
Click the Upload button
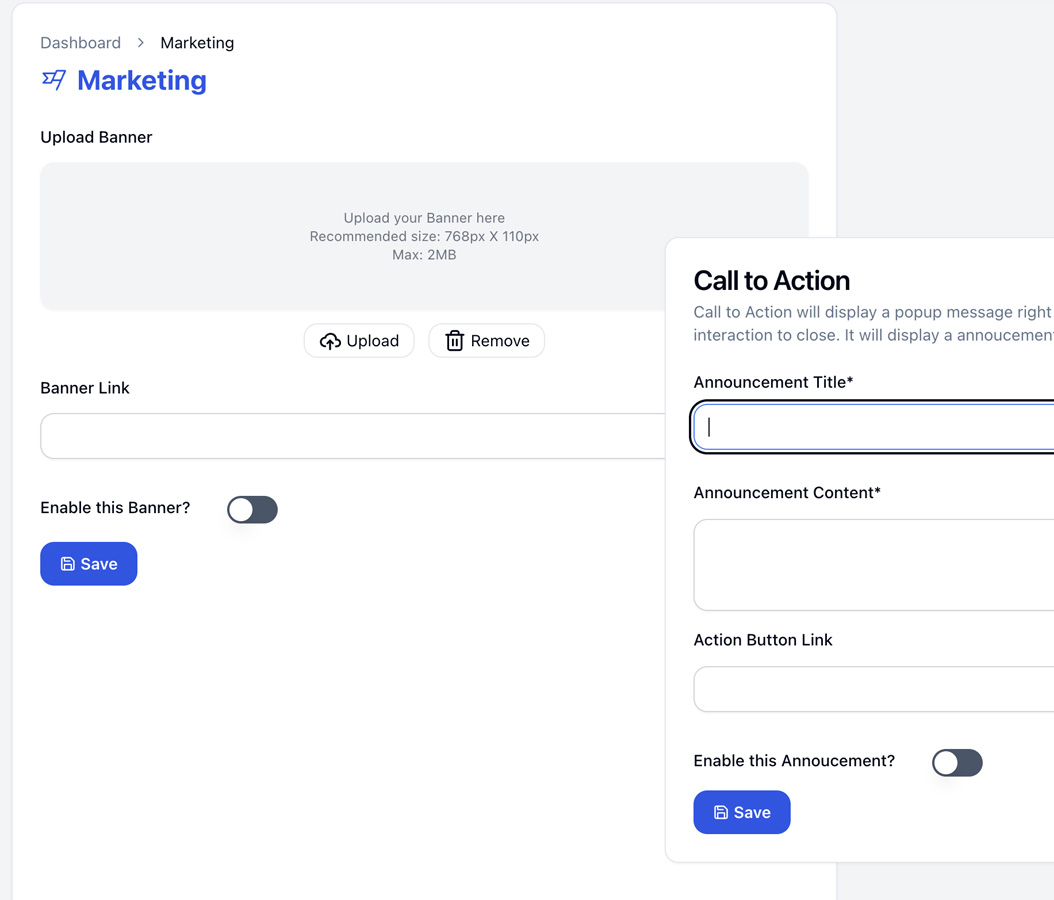[359, 341]
